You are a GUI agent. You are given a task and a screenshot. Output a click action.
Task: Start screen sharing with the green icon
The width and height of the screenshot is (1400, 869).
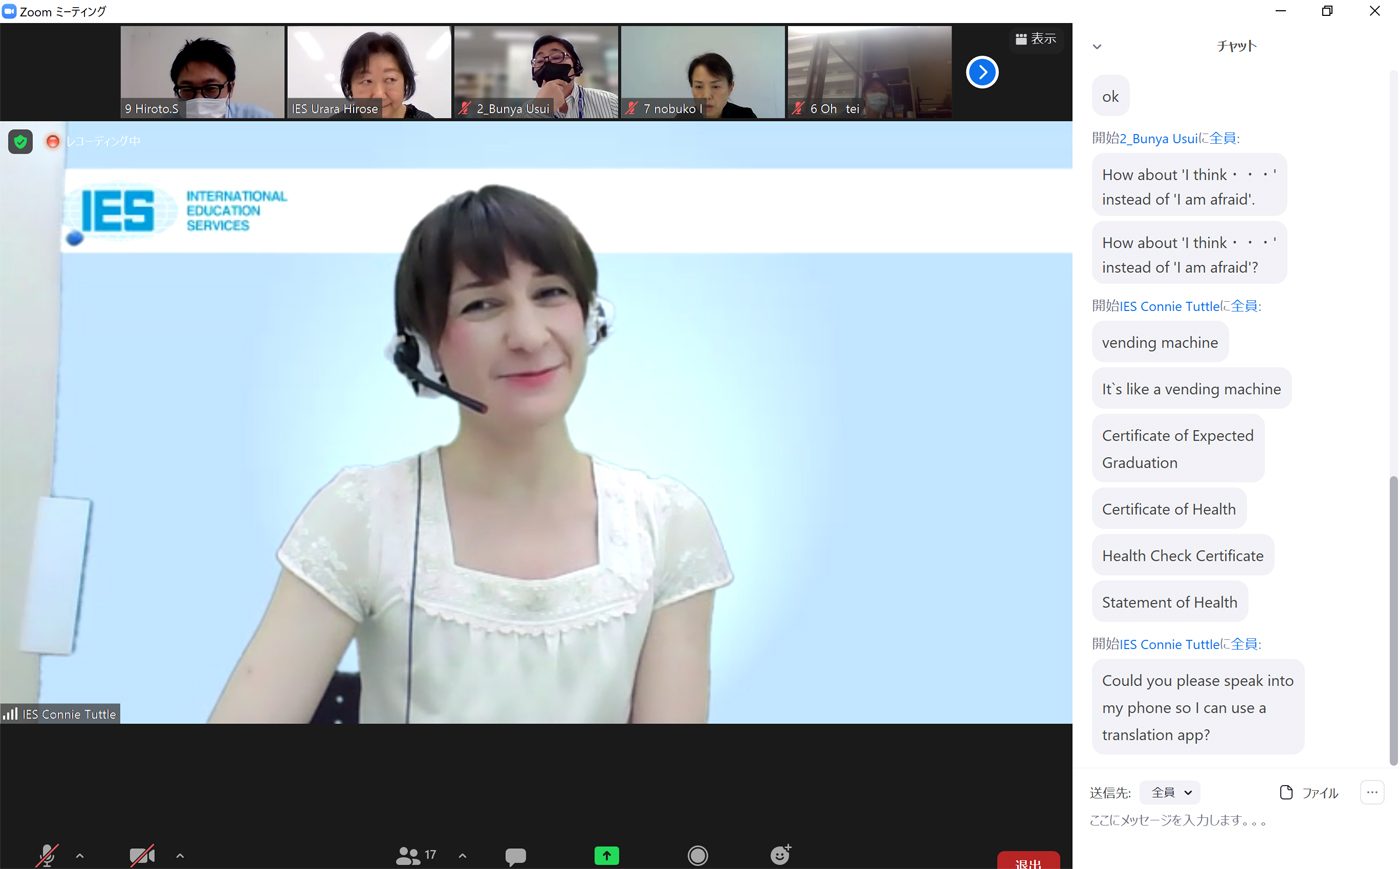606,855
